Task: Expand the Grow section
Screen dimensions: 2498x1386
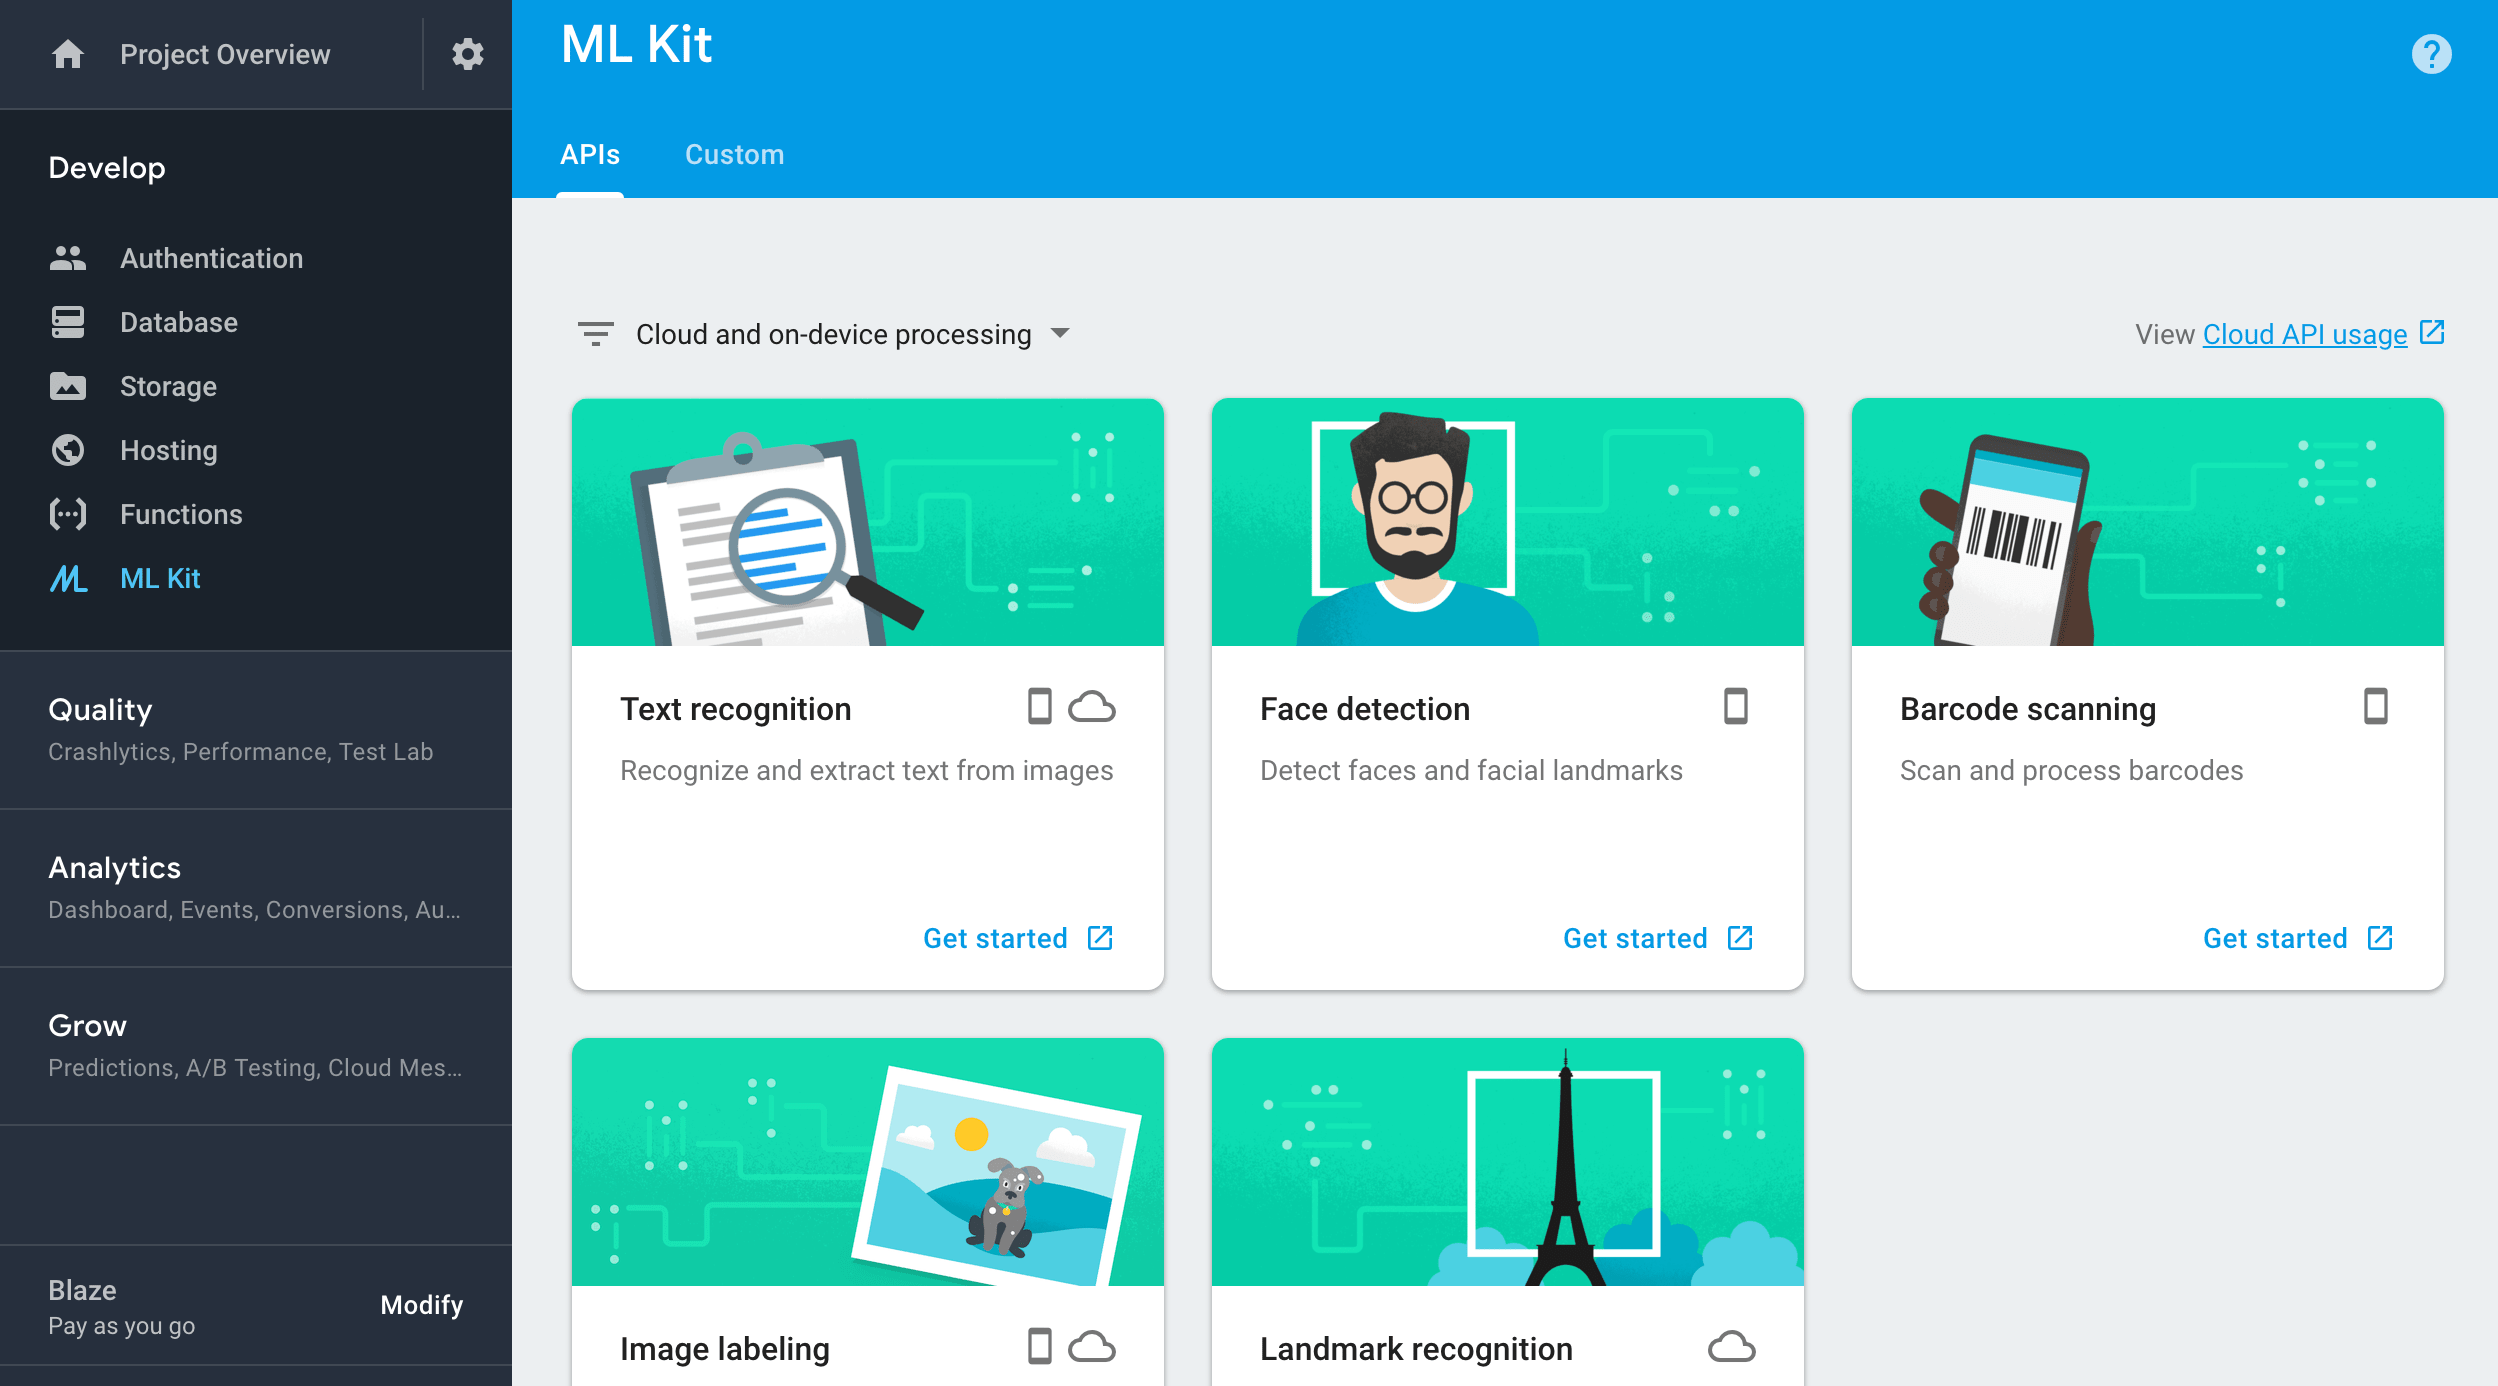Action: pyautogui.click(x=256, y=1046)
